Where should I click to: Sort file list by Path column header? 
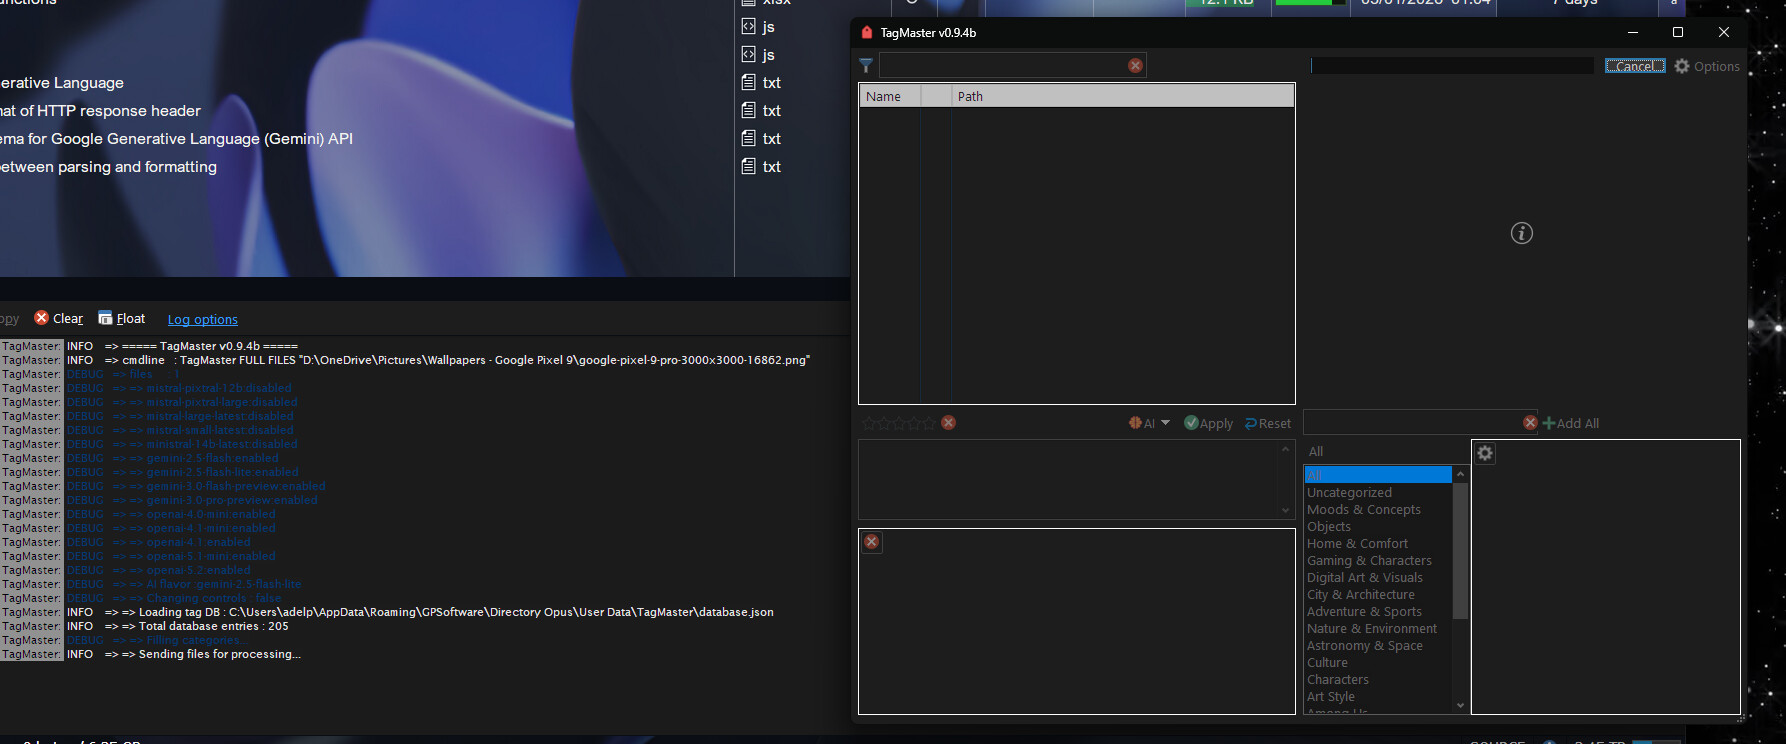point(970,97)
